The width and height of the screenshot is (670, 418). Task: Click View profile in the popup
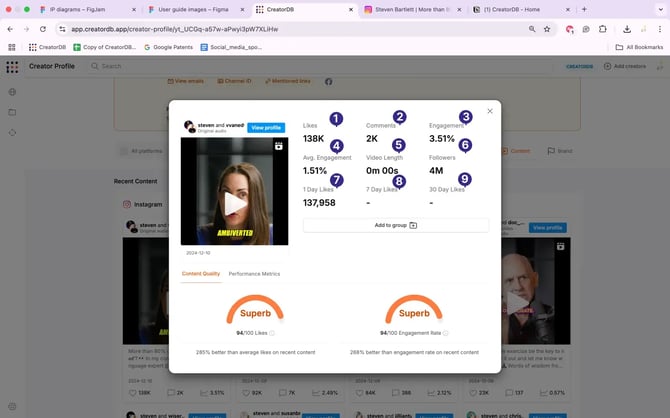pyautogui.click(x=266, y=128)
